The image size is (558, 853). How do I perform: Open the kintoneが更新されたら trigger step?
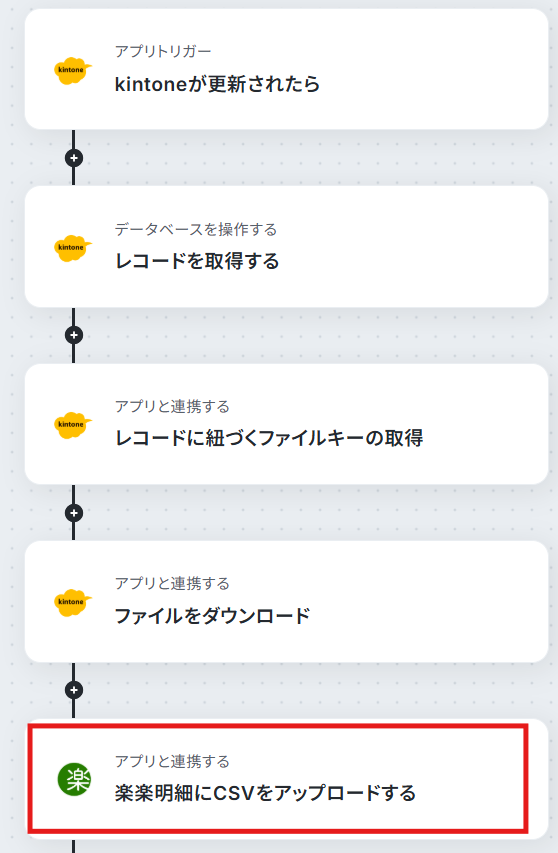[x=287, y=69]
